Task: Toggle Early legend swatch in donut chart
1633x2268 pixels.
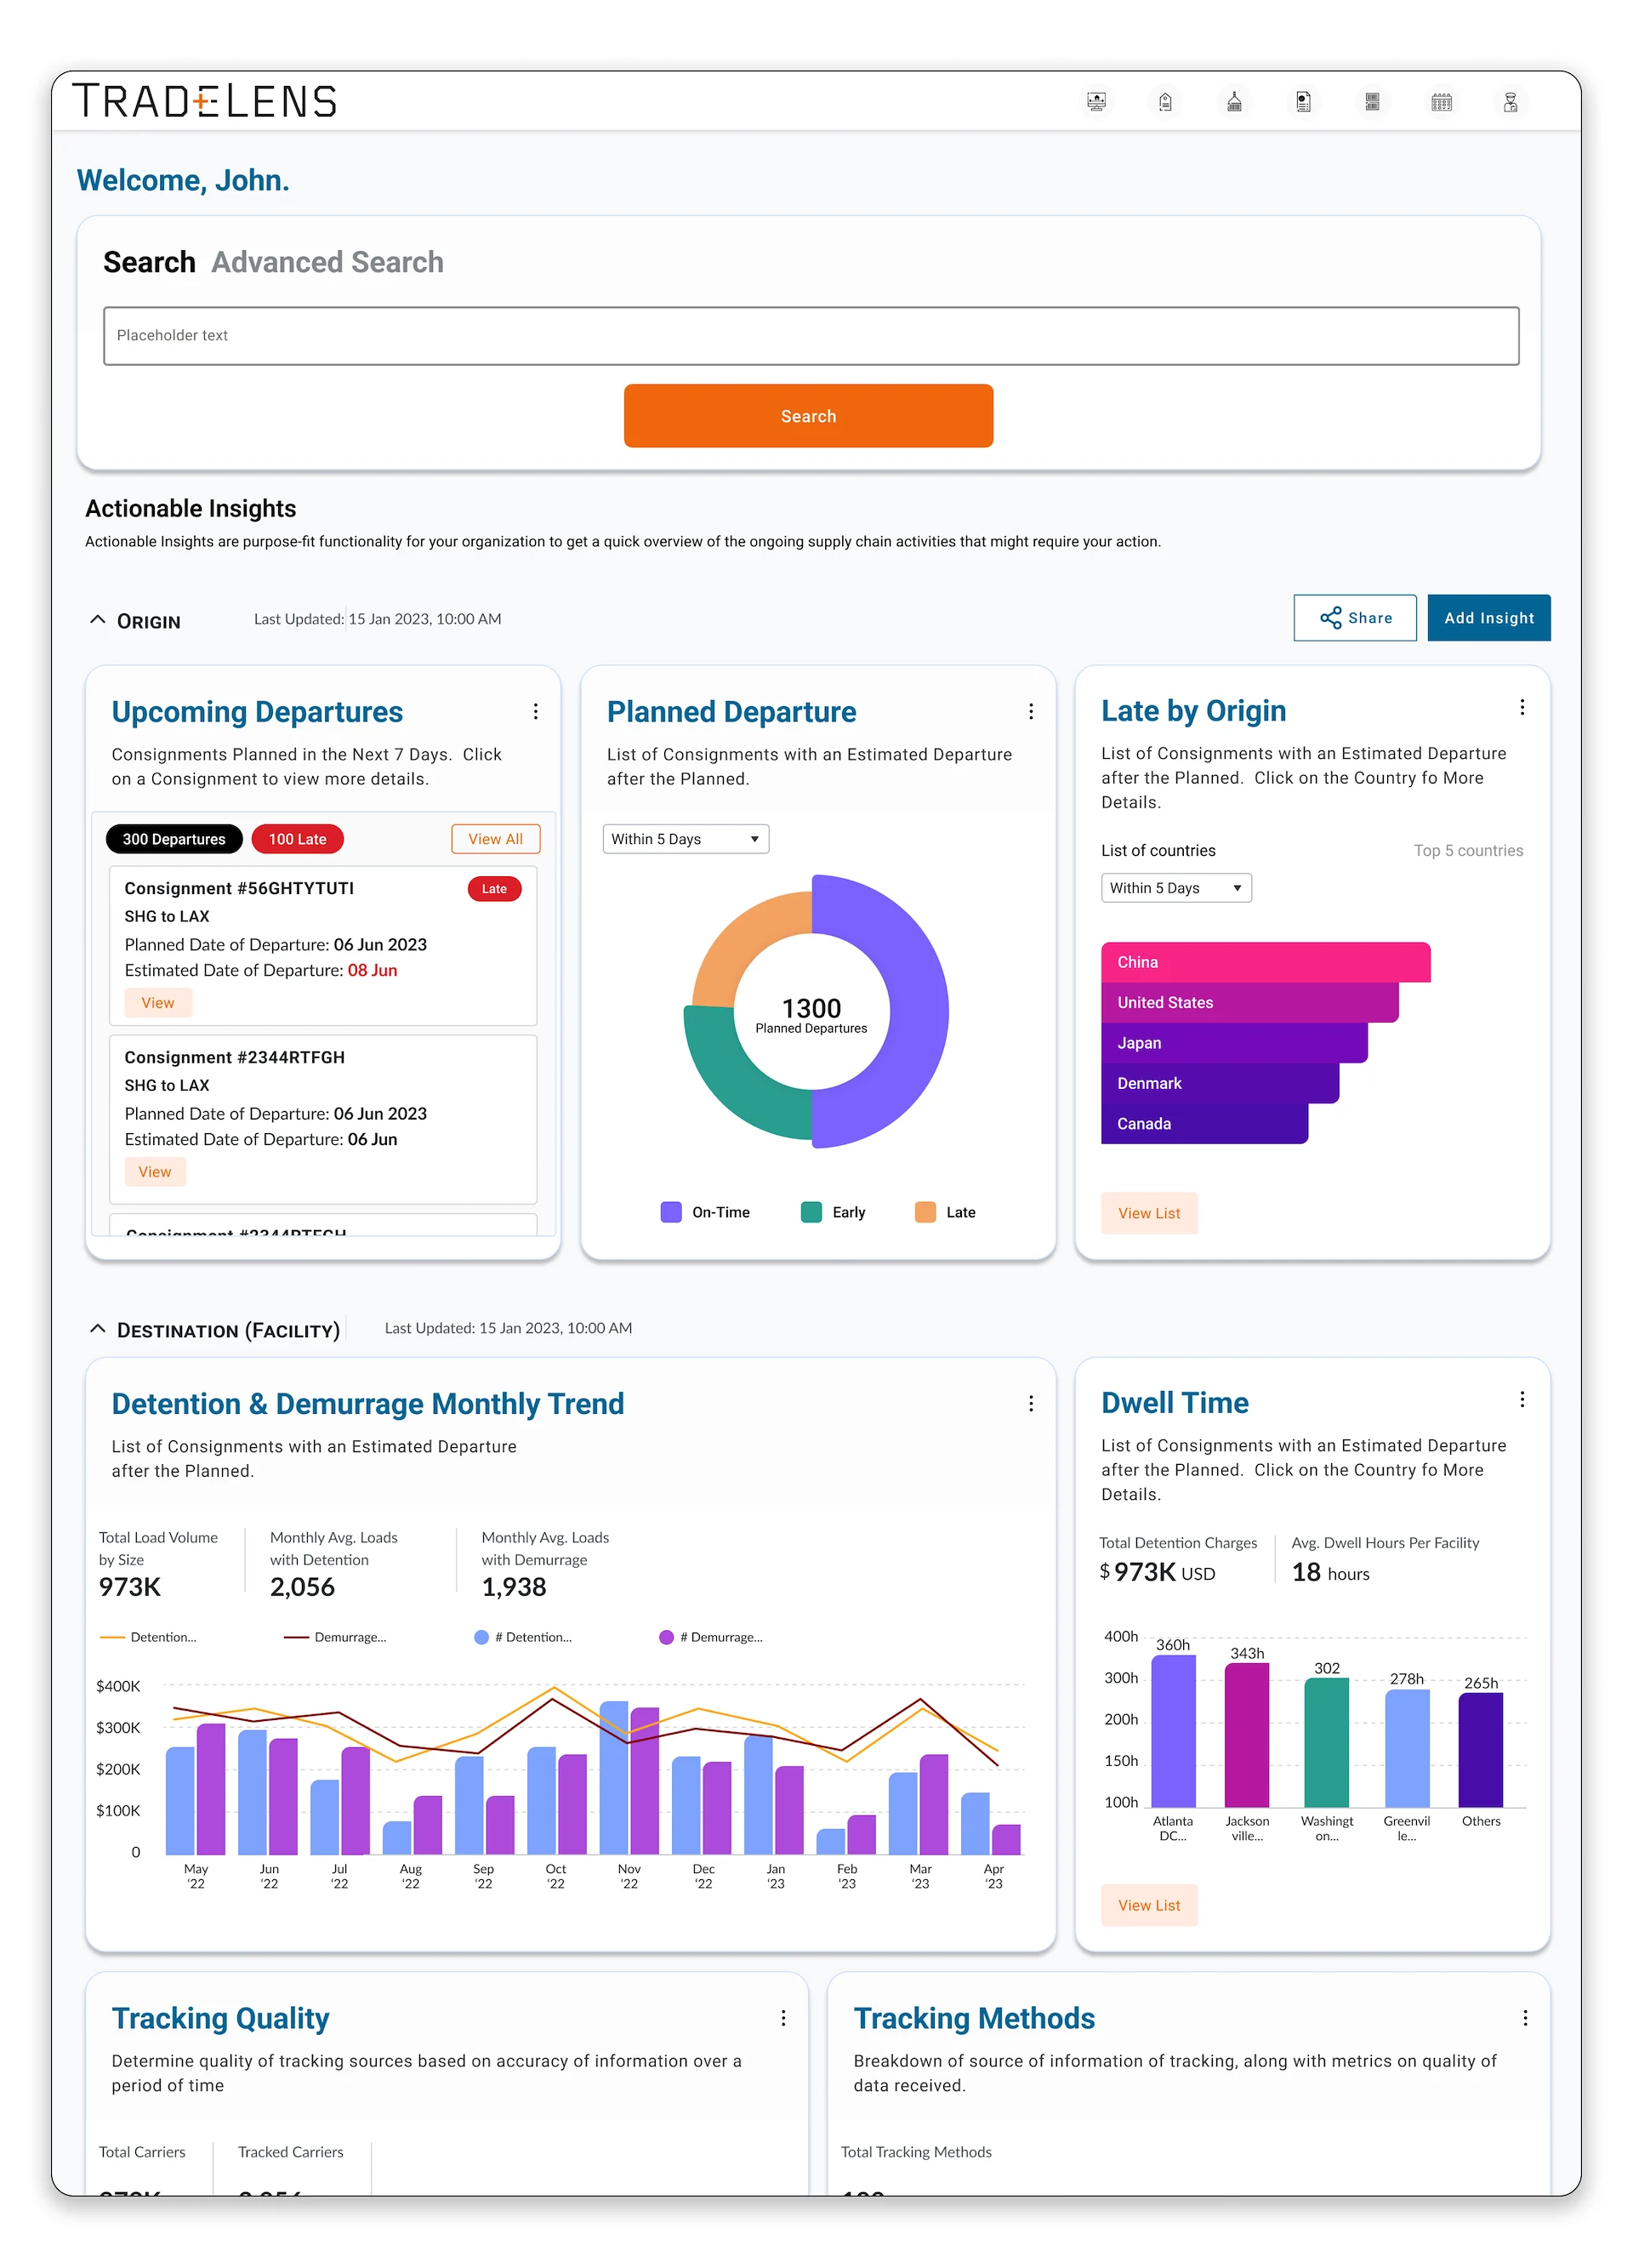Action: click(x=811, y=1212)
